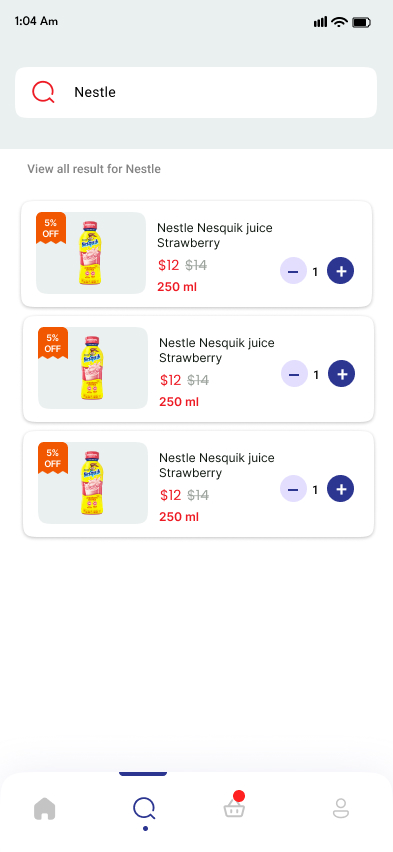Screen dimensions: 393x852
Task: Decrease quantity of third Nesquik item
Action: (294, 489)
